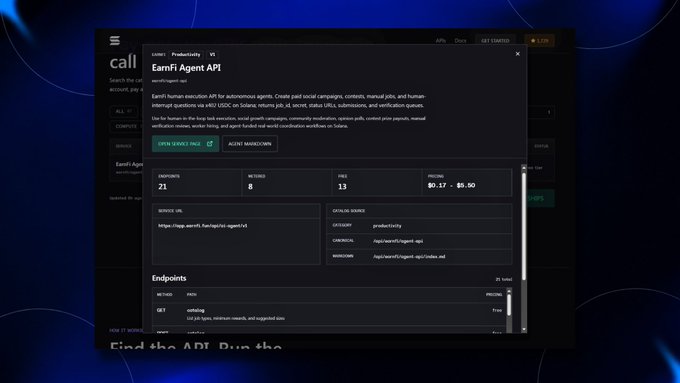
Task: Click the EarnFi Agent API title
Action: pyautogui.click(x=186, y=68)
